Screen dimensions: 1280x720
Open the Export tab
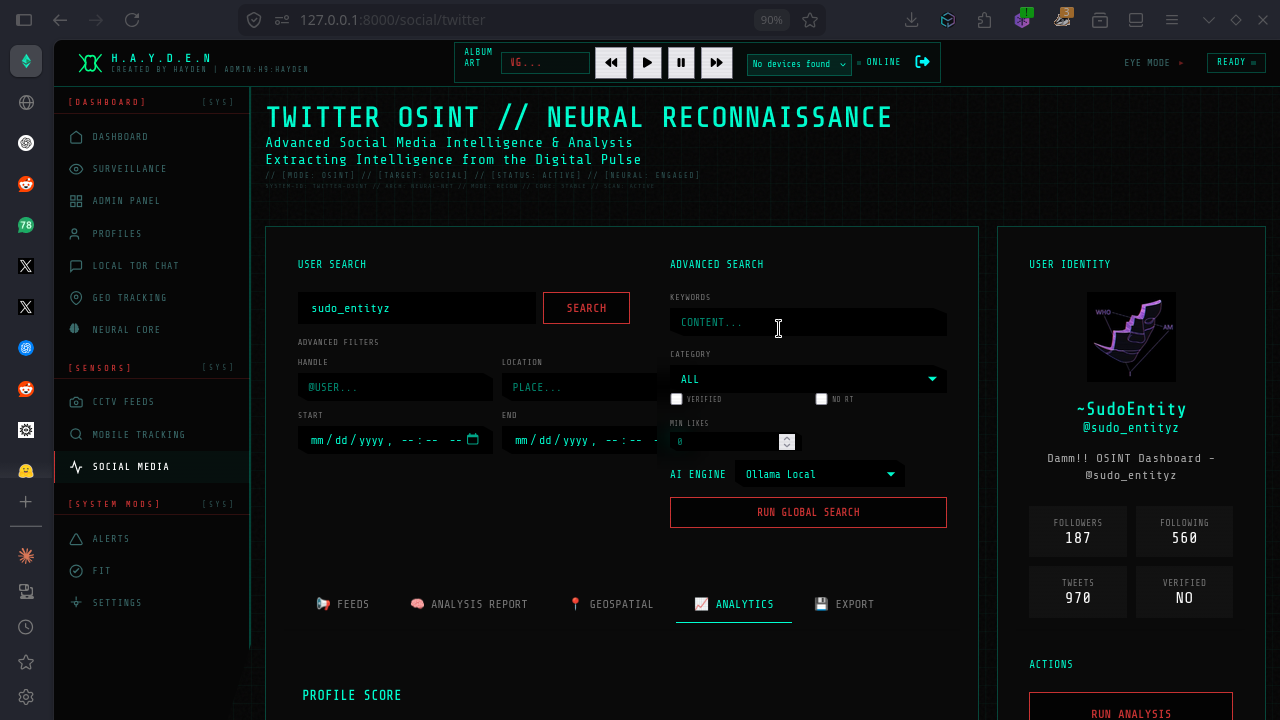[844, 604]
